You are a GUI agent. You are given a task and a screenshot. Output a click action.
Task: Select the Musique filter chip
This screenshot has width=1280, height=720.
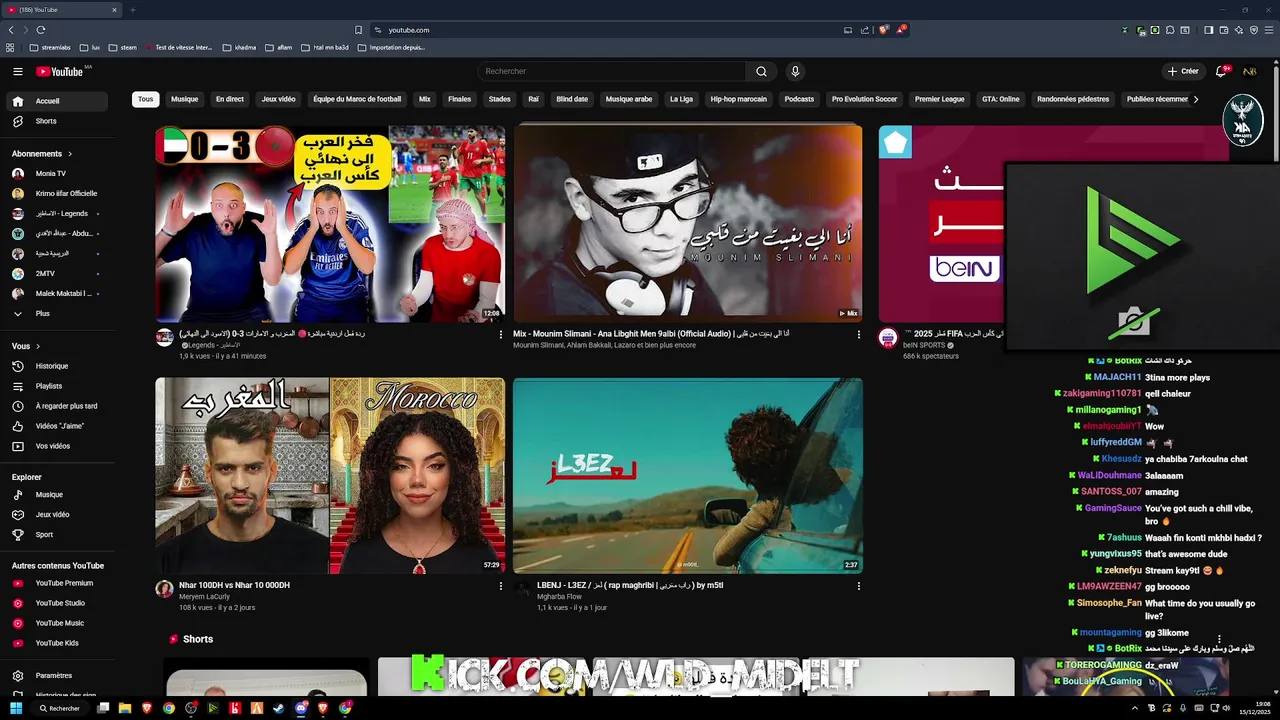coord(184,99)
